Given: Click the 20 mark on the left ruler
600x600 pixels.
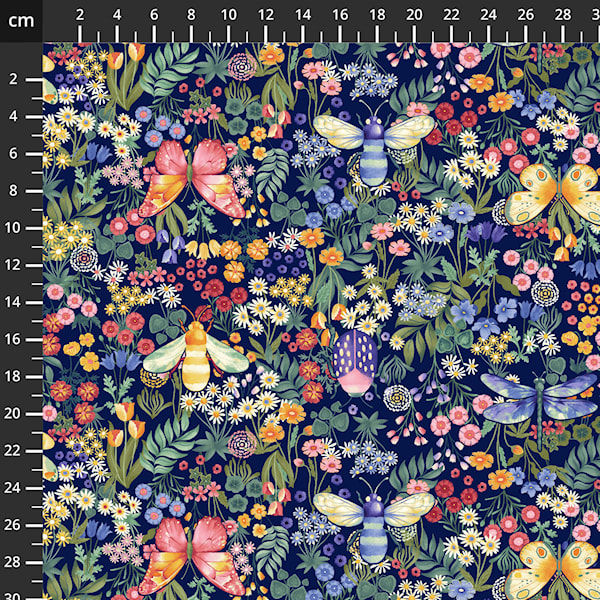Looking at the screenshot, I should click(x=15, y=413).
